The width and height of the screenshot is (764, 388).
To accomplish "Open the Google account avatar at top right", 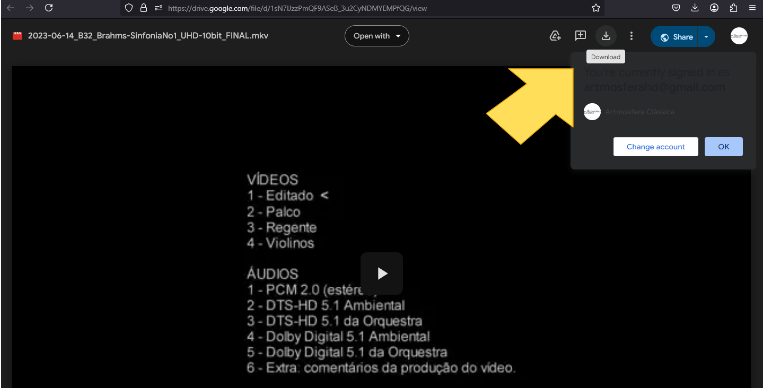I will [x=739, y=36].
